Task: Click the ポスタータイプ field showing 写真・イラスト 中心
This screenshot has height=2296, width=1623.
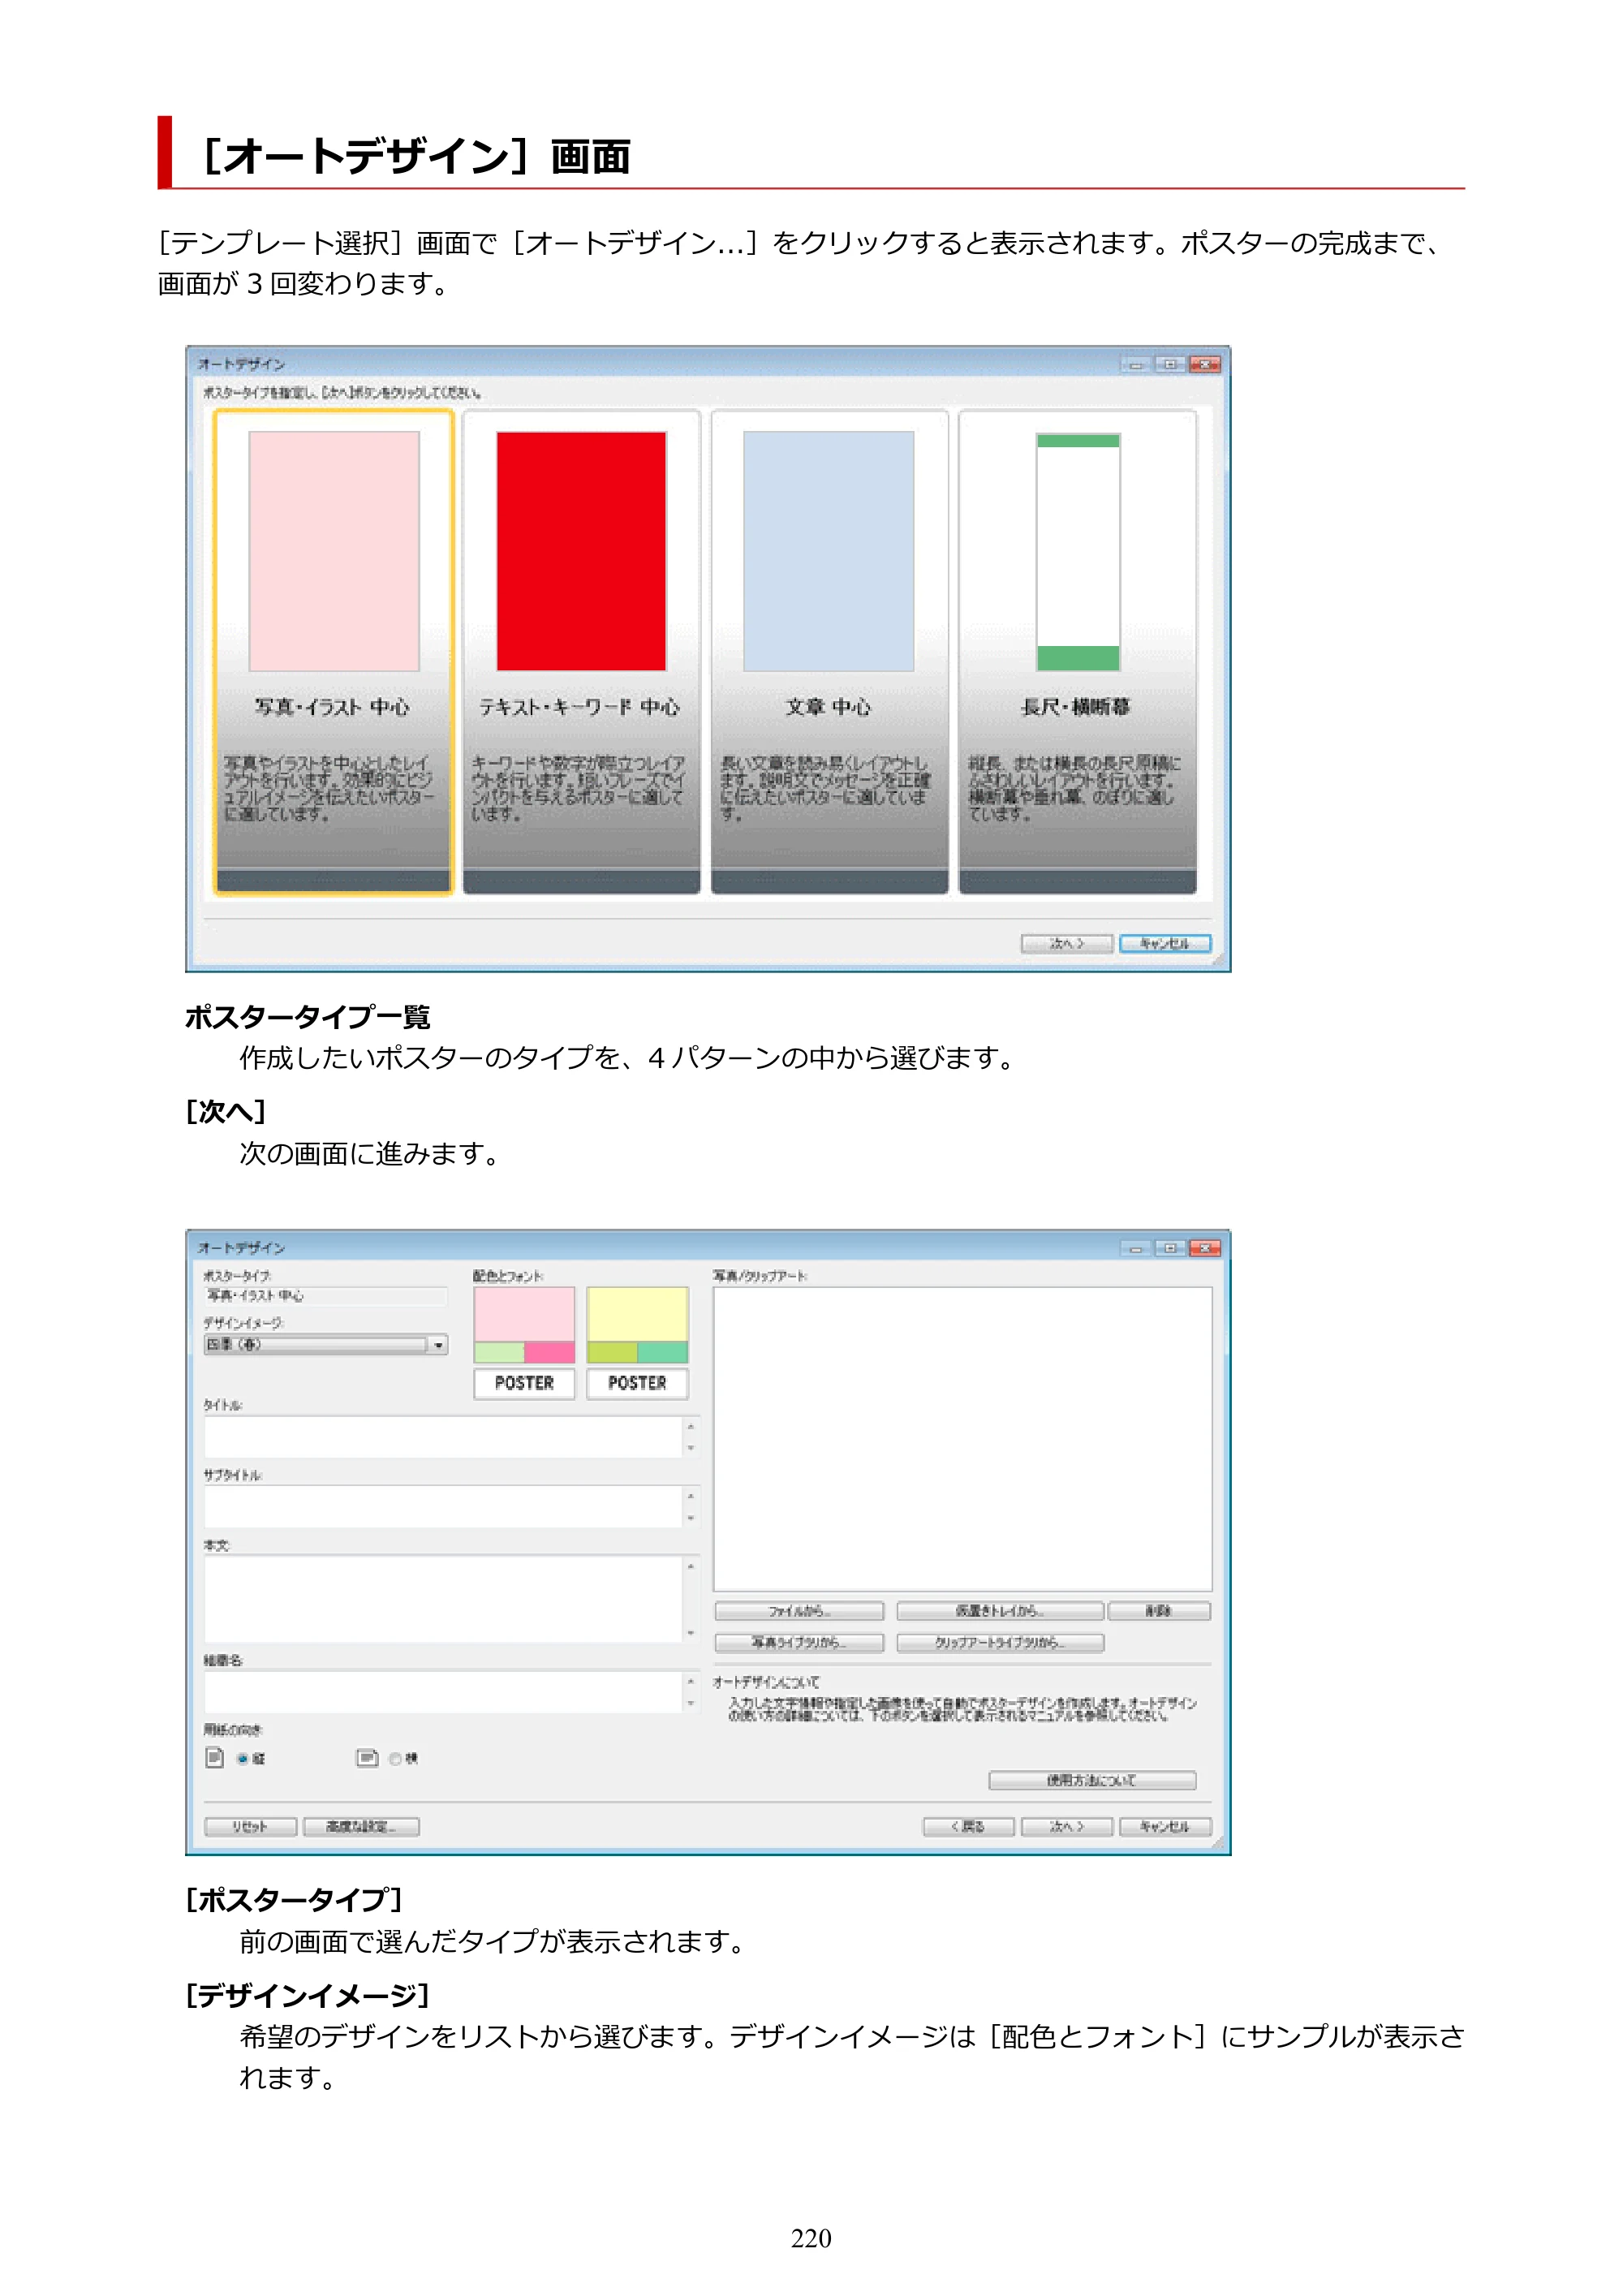Action: tap(325, 1296)
